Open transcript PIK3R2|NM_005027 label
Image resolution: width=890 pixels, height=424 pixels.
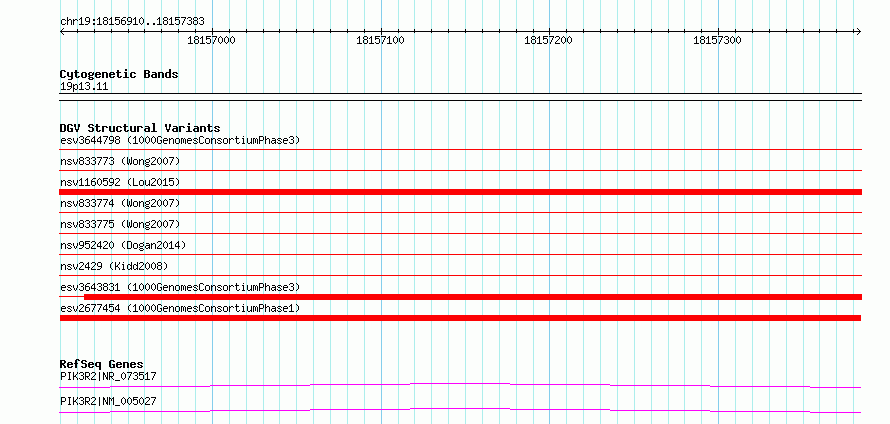point(108,401)
